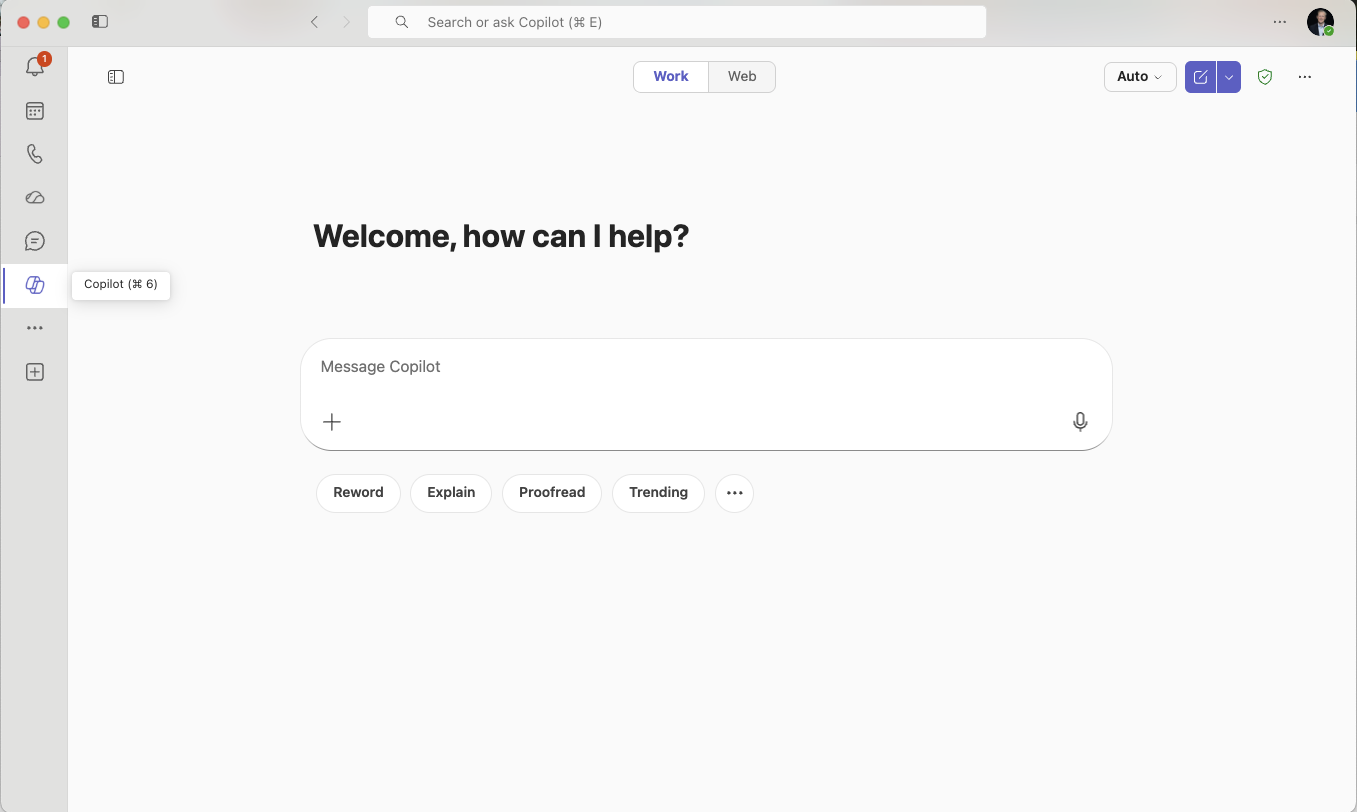
Task: Open the Chat icon in sidebar
Action: click(x=35, y=241)
